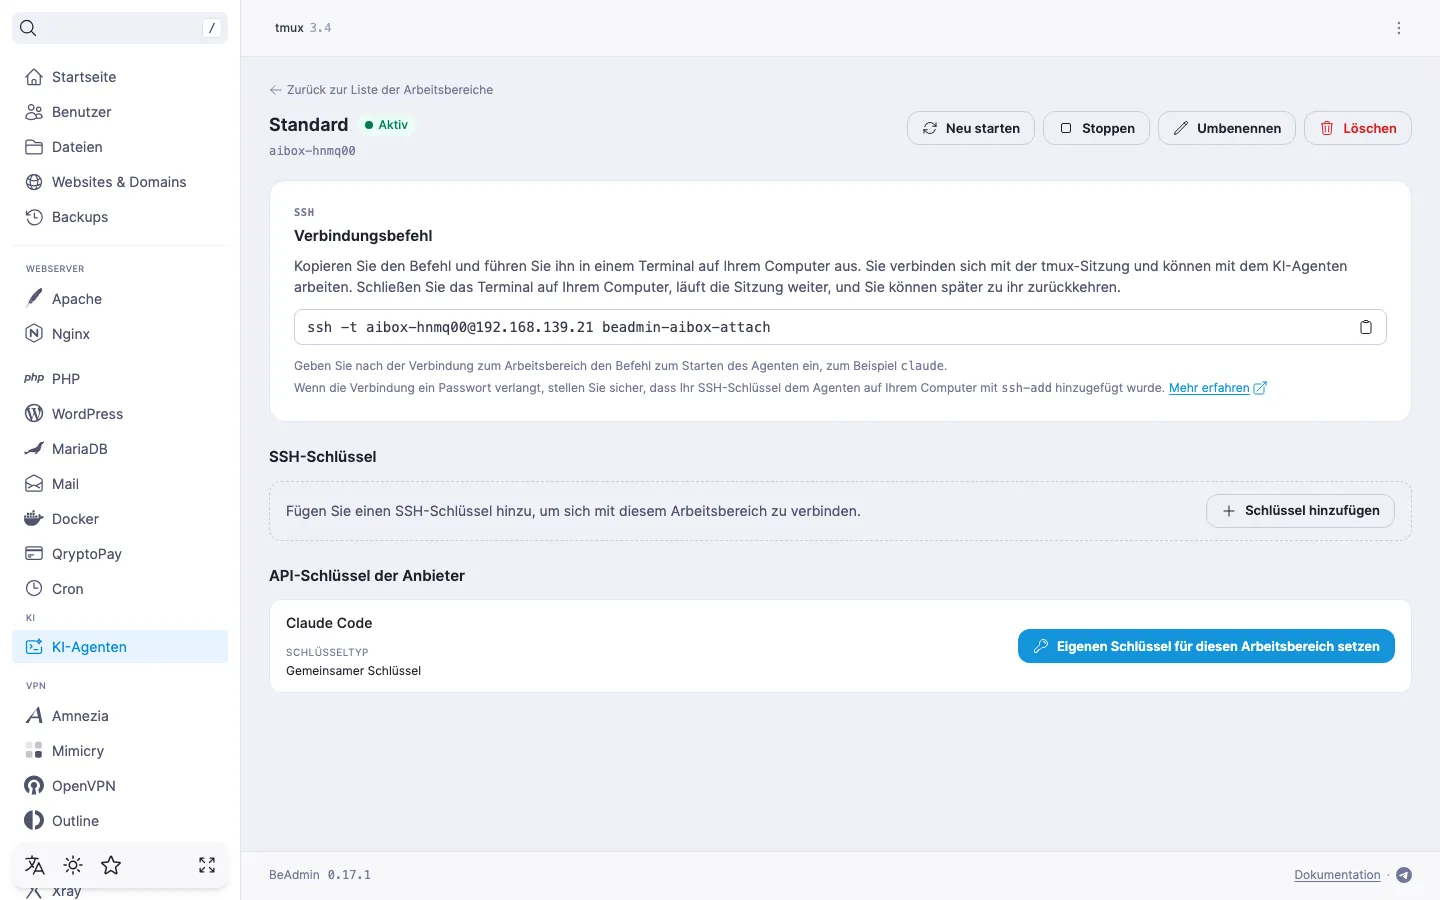The height and width of the screenshot is (900, 1440).
Task: Open Startseite in the sidebar
Action: (x=120, y=77)
